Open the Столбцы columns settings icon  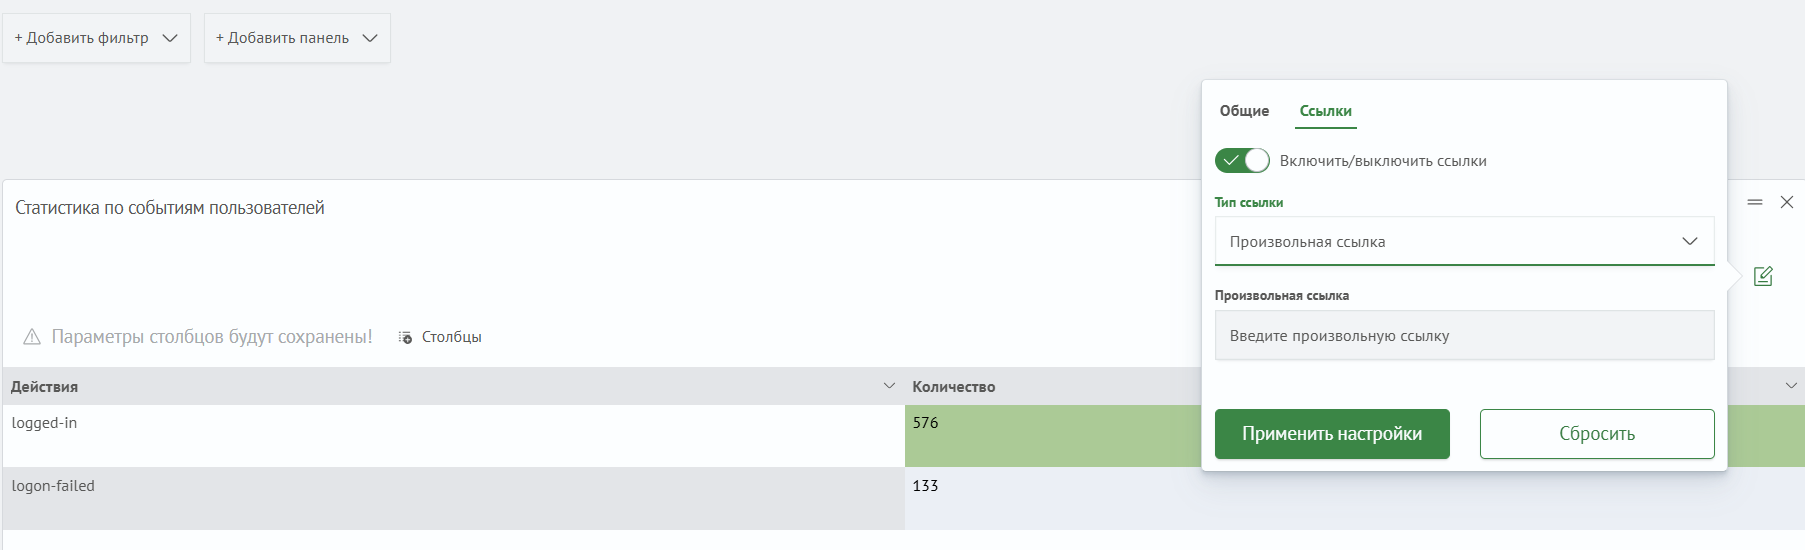point(405,337)
